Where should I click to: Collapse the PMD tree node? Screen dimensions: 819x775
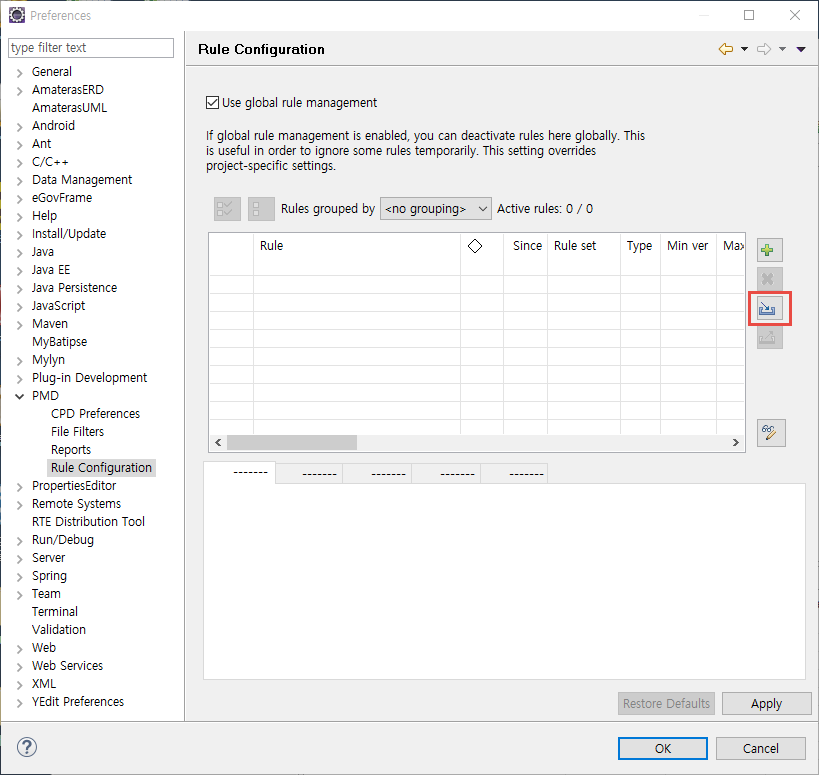pyautogui.click(x=20, y=396)
